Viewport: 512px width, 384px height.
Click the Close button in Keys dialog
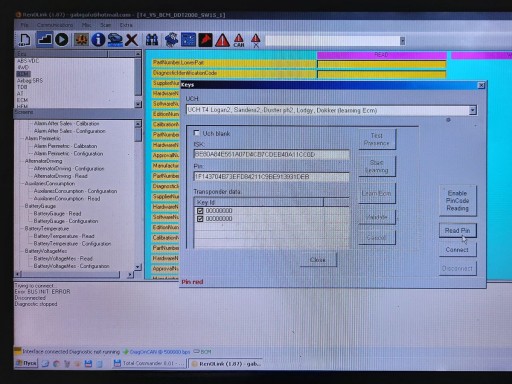tap(318, 260)
